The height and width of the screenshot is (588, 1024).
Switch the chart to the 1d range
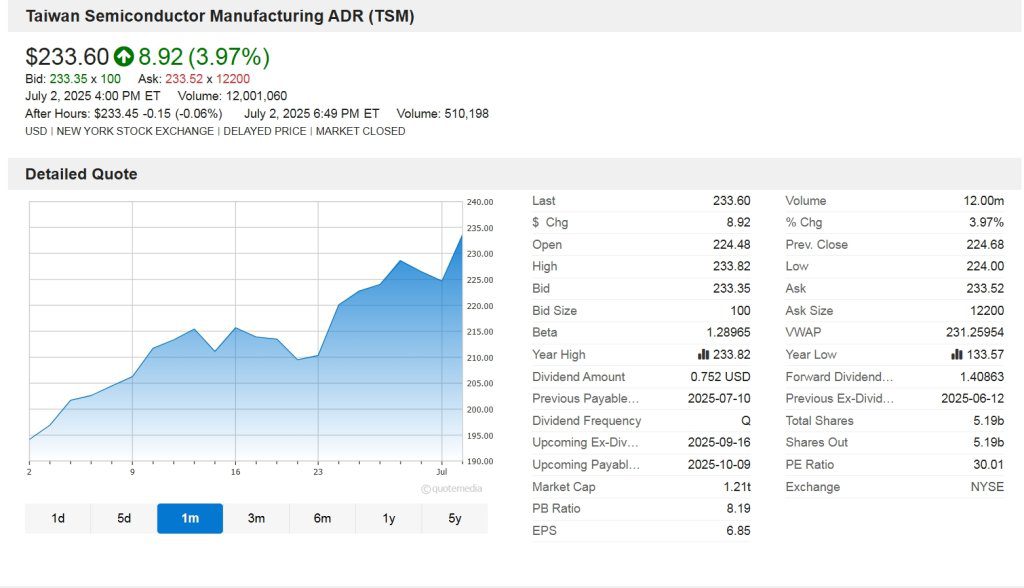58,518
